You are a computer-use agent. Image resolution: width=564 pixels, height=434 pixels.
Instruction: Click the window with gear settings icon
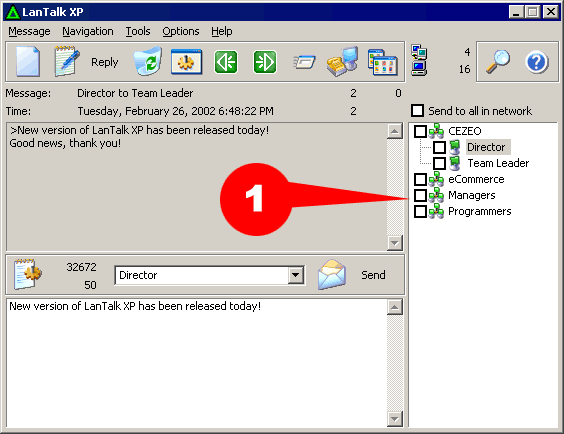click(x=186, y=62)
